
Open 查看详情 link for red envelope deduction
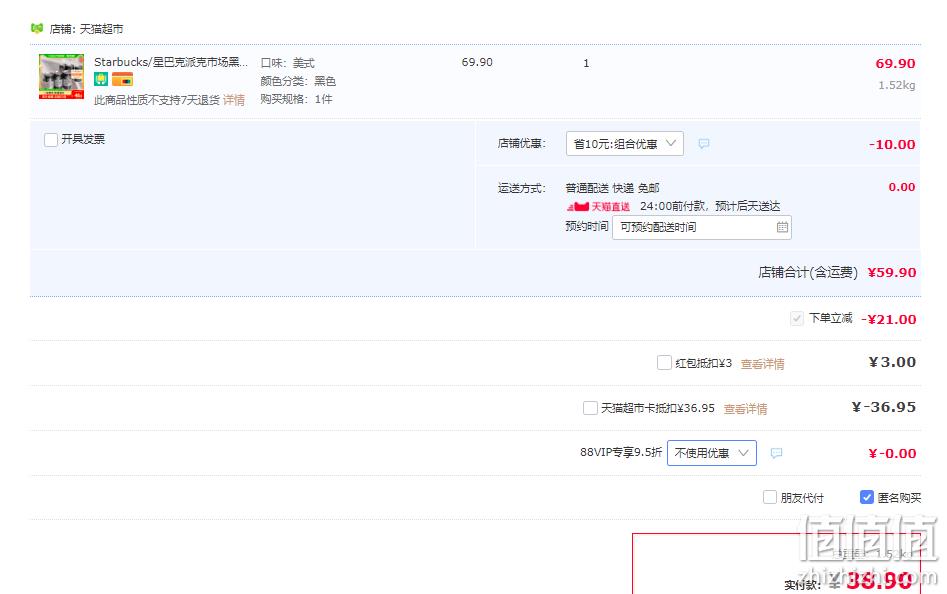(x=762, y=364)
